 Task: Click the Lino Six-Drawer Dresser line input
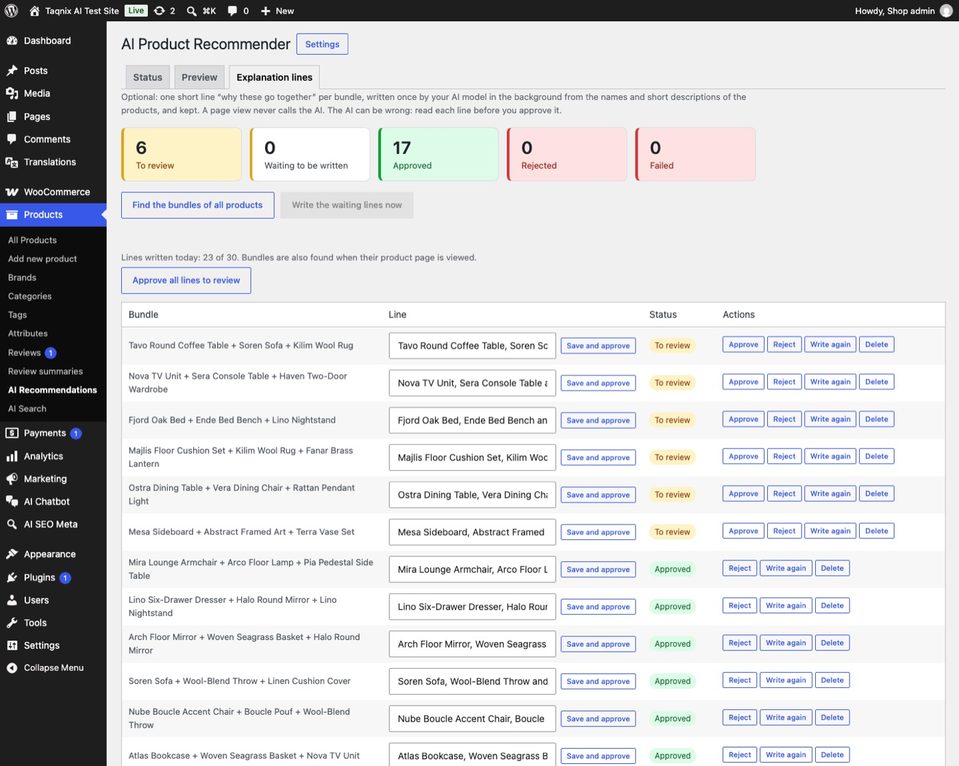click(472, 607)
